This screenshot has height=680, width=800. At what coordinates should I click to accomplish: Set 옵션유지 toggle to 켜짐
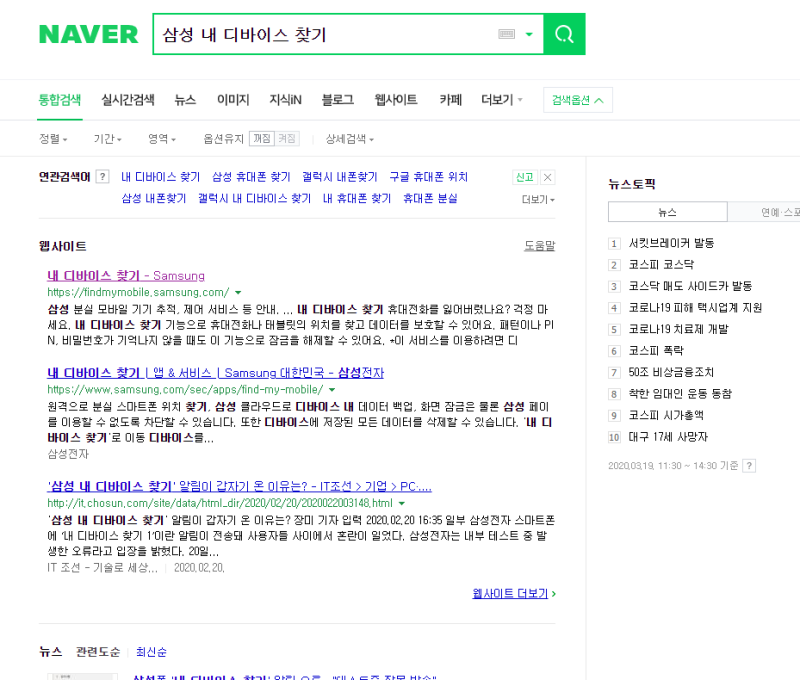[287, 139]
